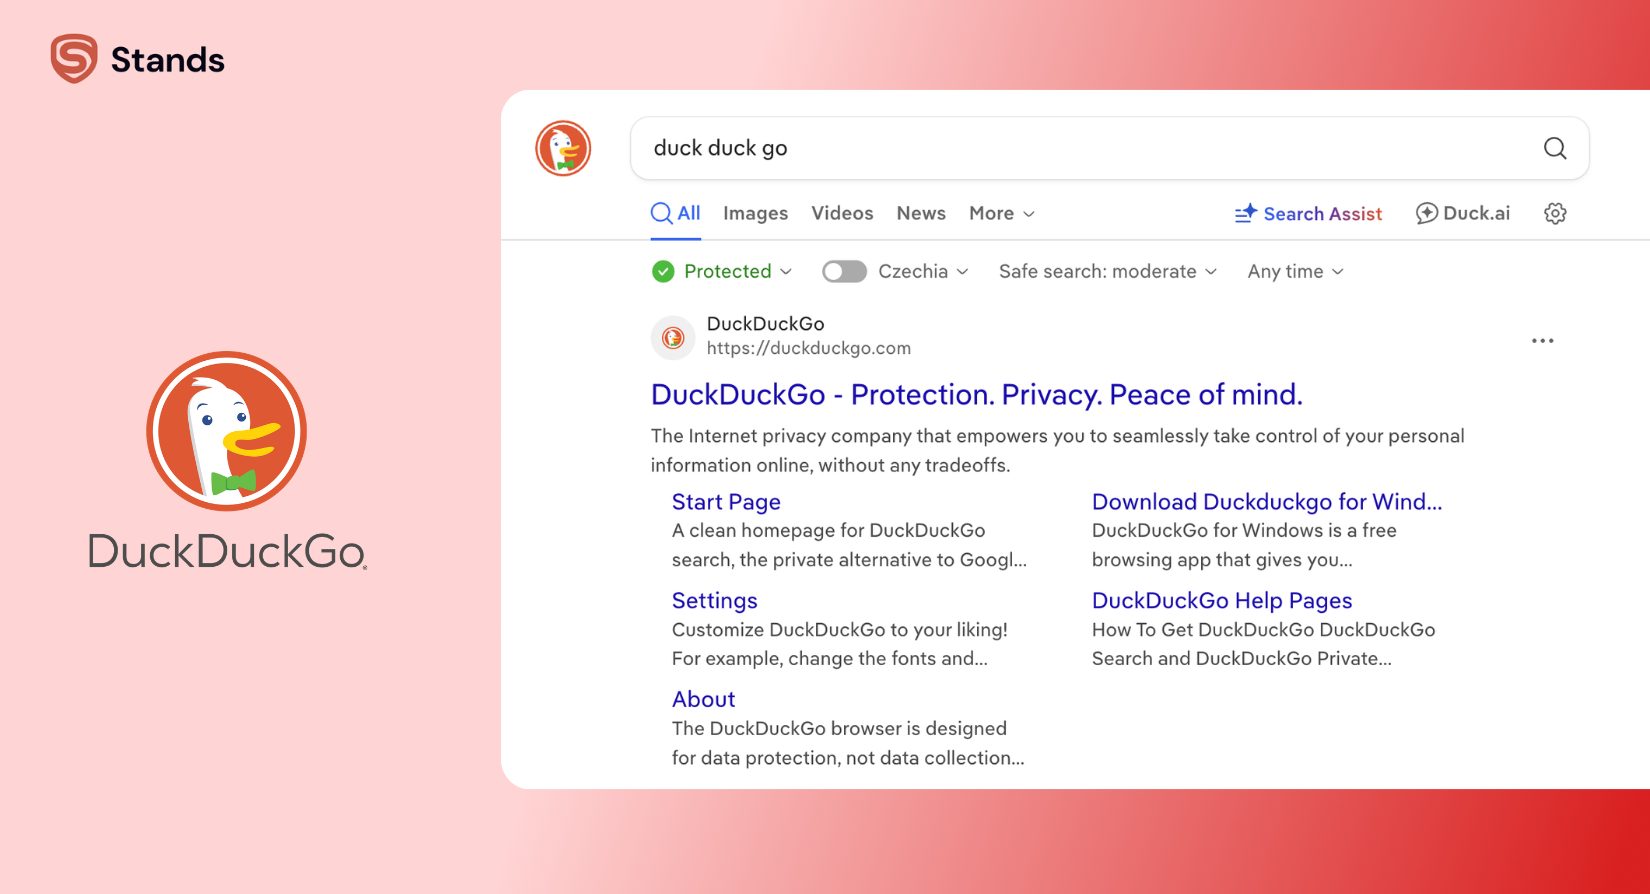This screenshot has width=1650, height=894.
Task: Click the Stands shield logo
Action: pos(74,59)
